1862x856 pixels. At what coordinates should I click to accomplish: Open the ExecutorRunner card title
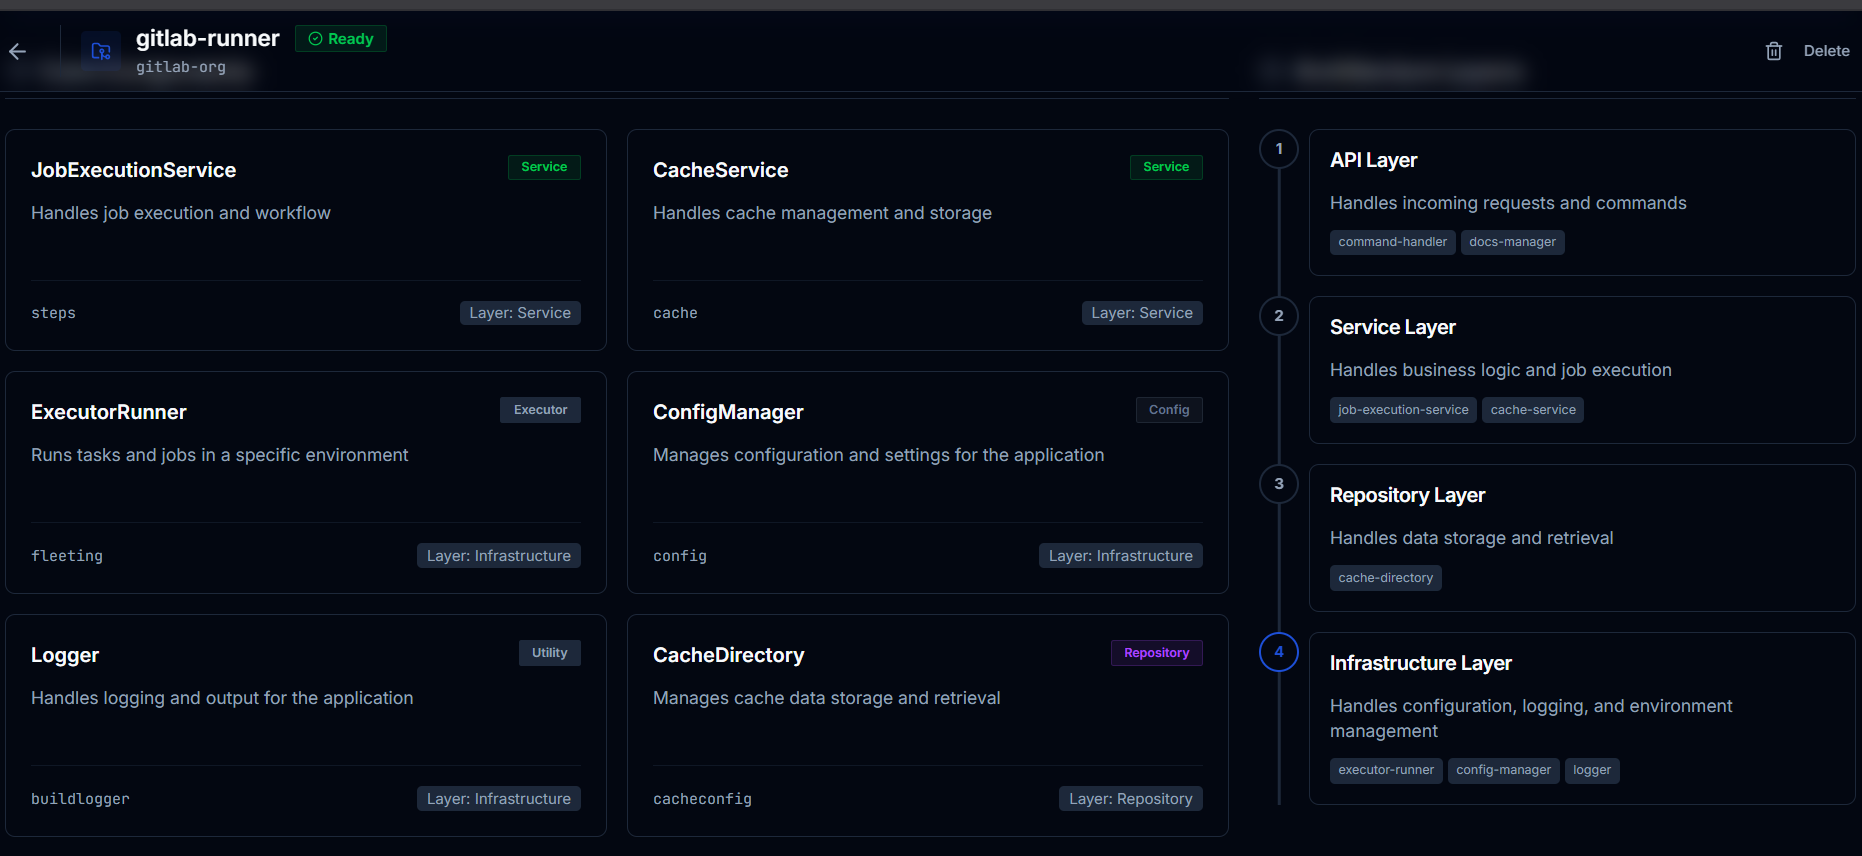[x=109, y=412]
